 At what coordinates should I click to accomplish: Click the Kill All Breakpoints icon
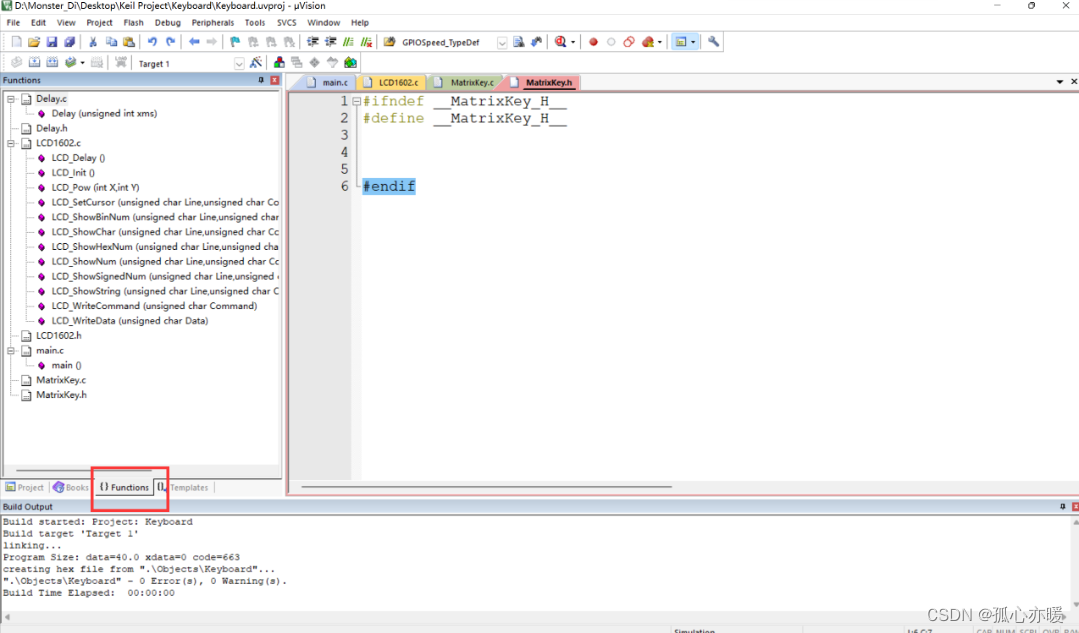648,42
